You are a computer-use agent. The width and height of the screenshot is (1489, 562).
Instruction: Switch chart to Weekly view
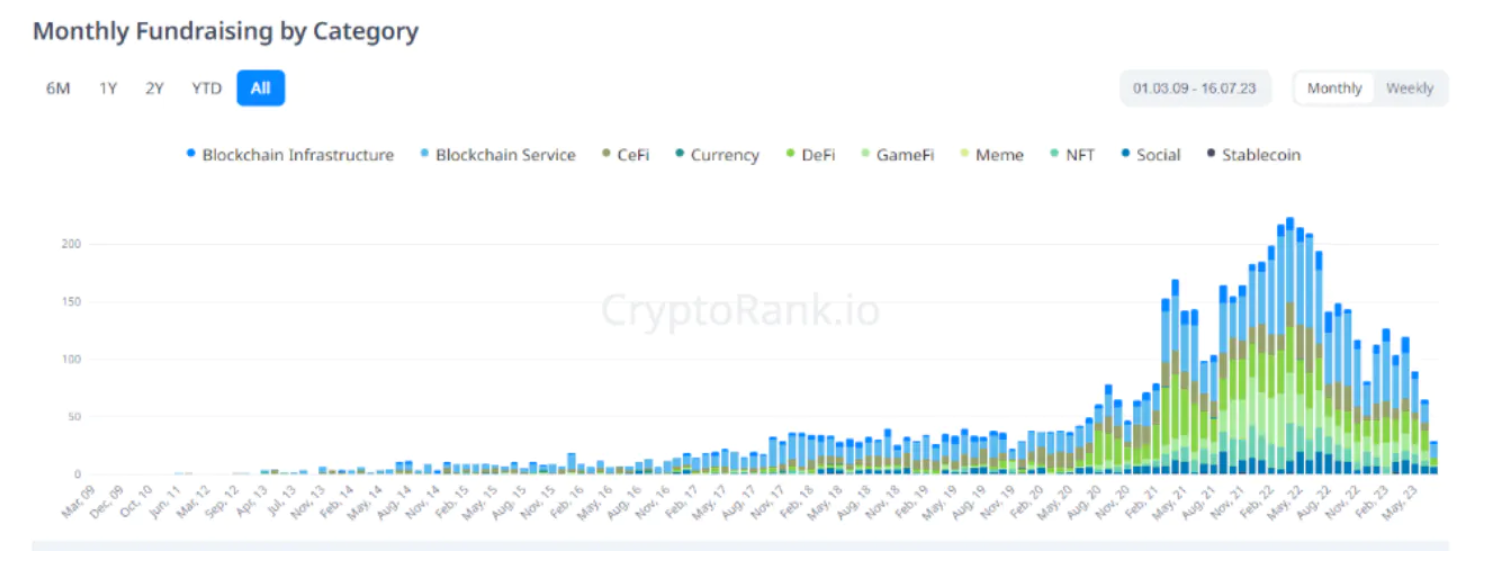click(1409, 88)
